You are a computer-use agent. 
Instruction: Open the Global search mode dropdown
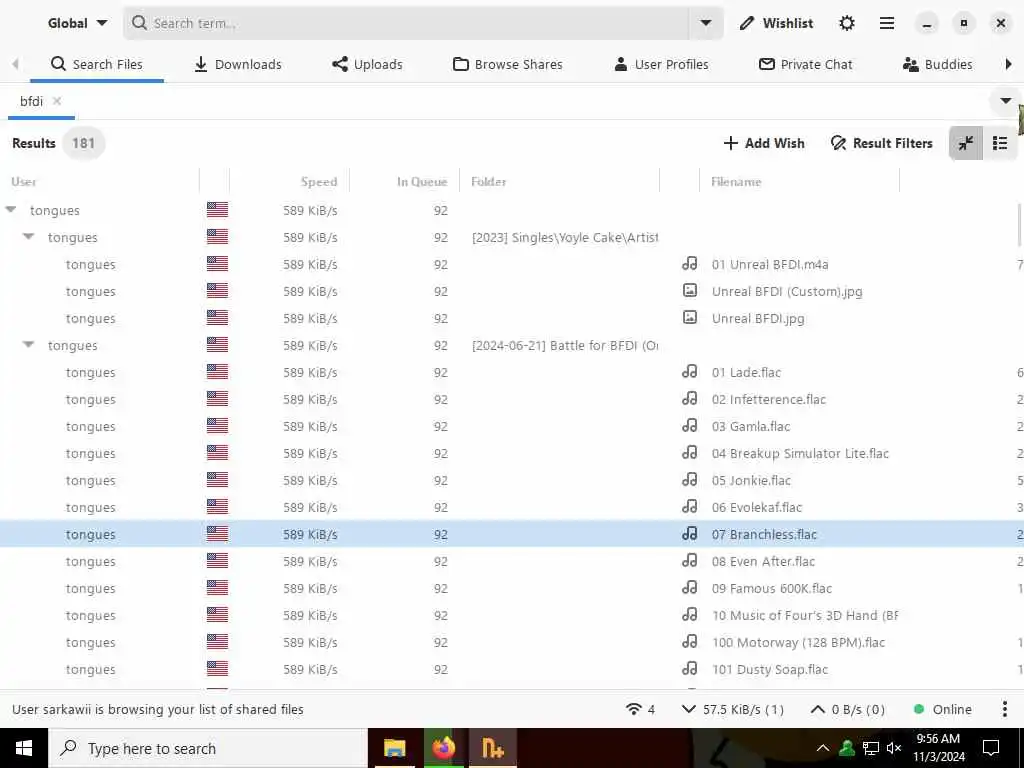[x=77, y=23]
